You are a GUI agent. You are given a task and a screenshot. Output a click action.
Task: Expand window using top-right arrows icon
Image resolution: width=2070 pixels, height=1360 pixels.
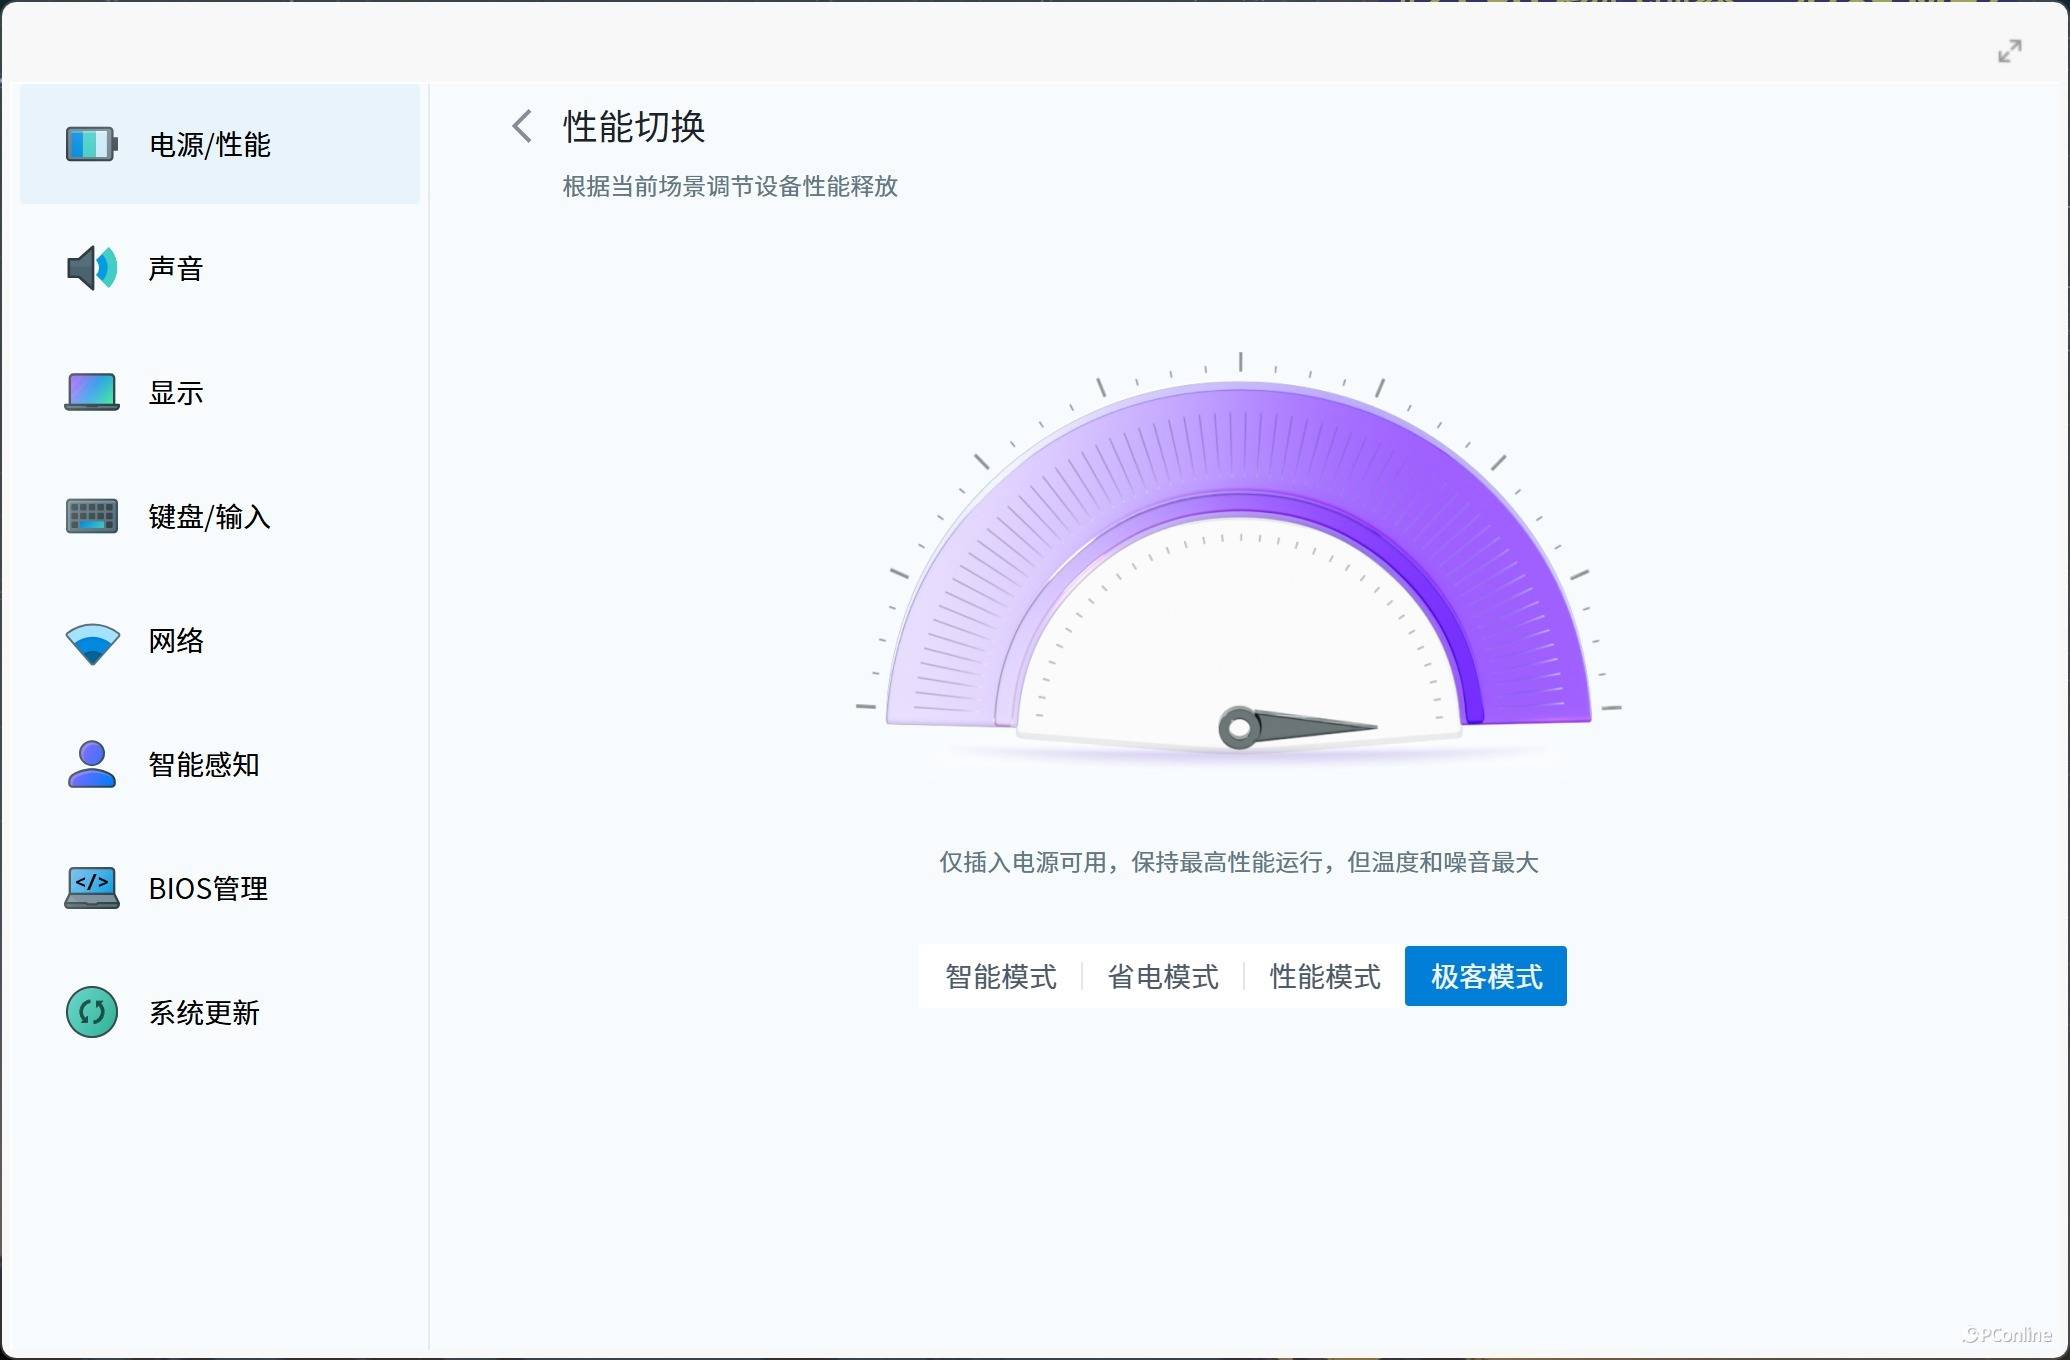coord(2009,51)
